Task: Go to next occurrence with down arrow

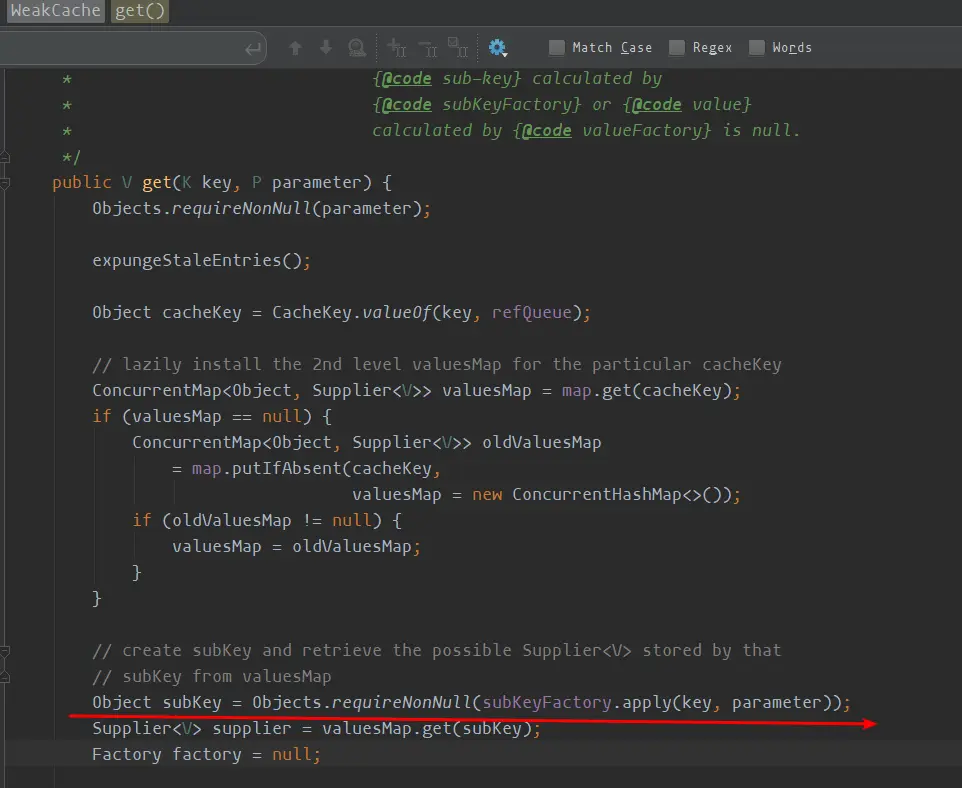Action: [x=326, y=48]
